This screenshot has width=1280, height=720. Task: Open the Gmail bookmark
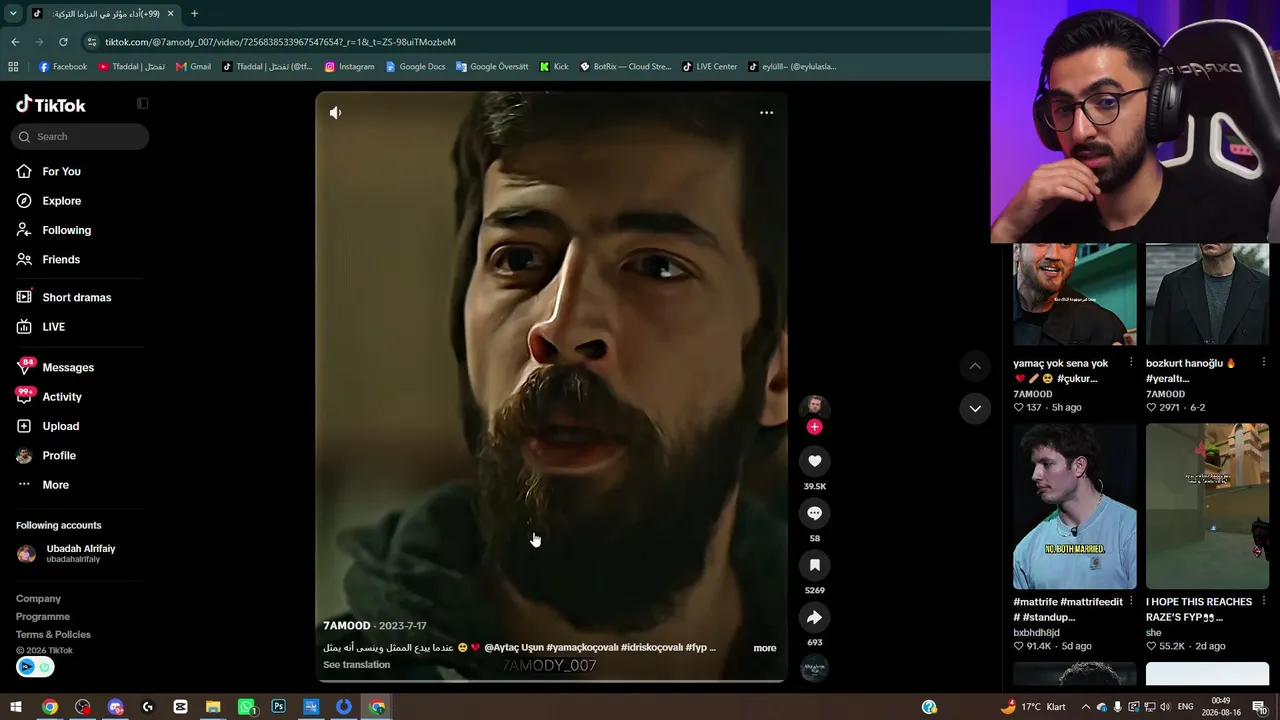point(193,67)
